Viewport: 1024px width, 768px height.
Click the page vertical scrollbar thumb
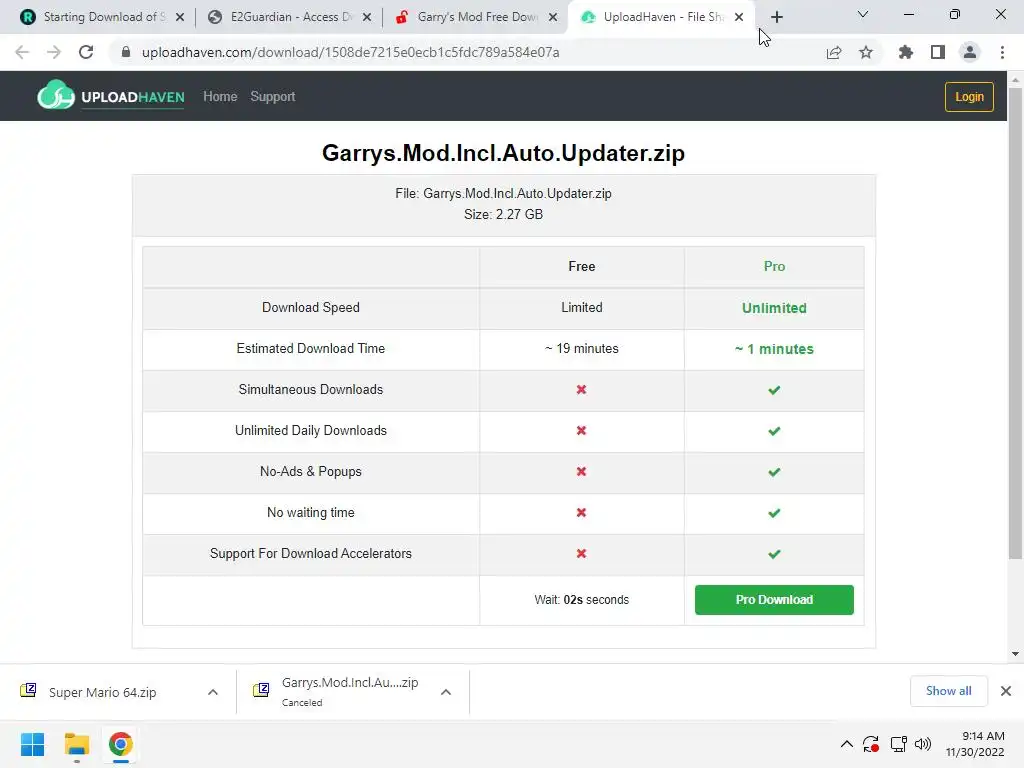point(1015,323)
